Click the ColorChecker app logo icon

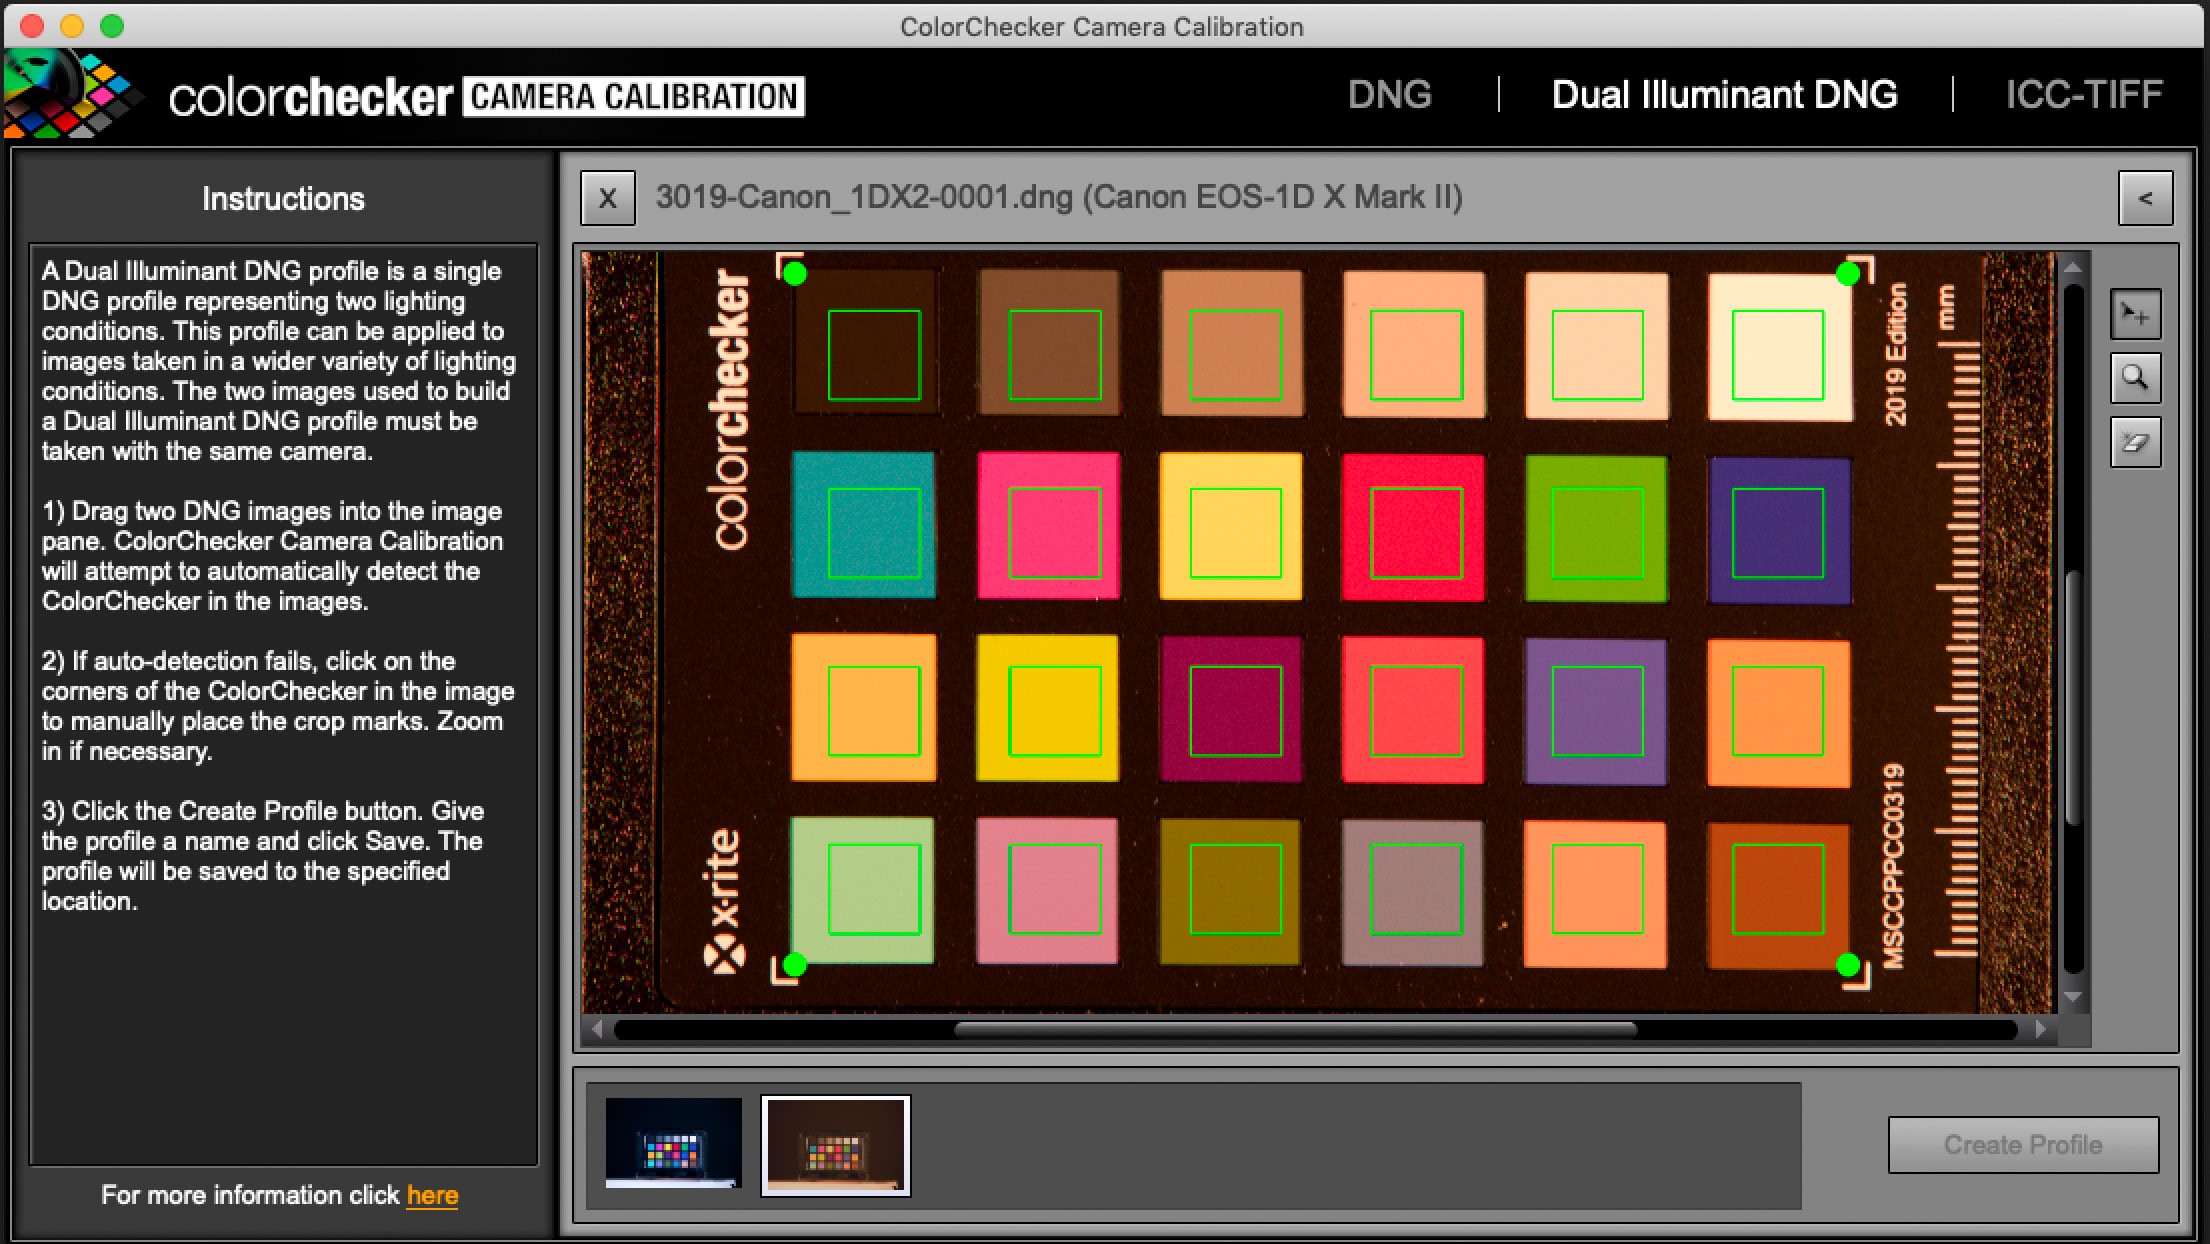pos(72,94)
